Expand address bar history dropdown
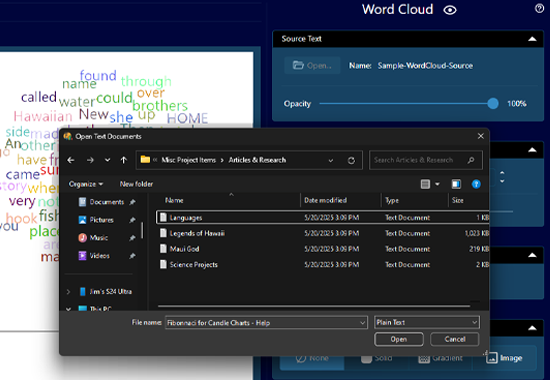 click(330, 160)
